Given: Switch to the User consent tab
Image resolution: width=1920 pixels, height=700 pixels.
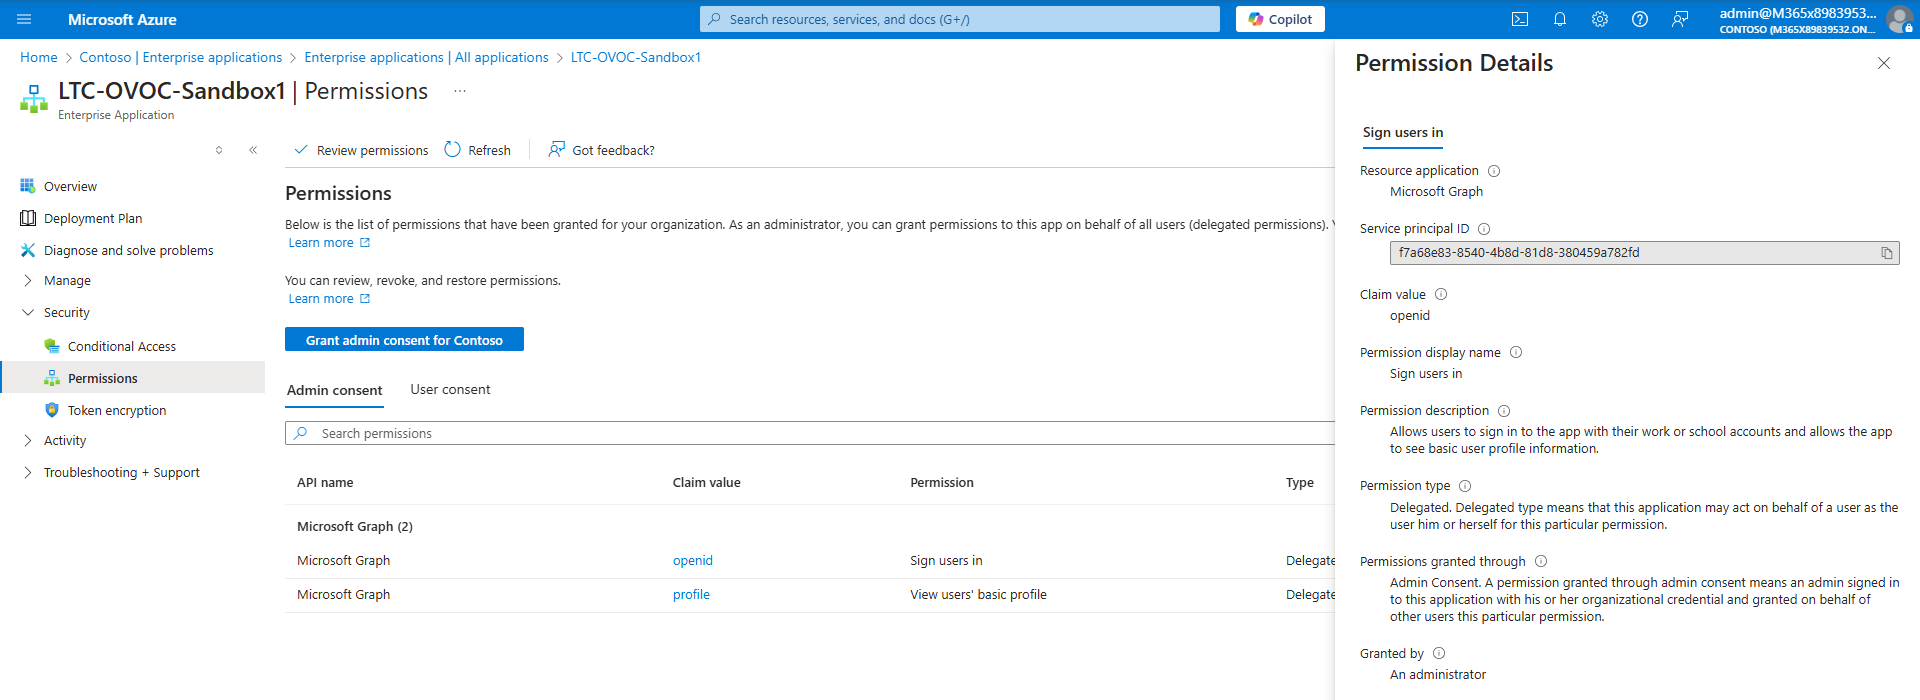Looking at the screenshot, I should tap(450, 390).
